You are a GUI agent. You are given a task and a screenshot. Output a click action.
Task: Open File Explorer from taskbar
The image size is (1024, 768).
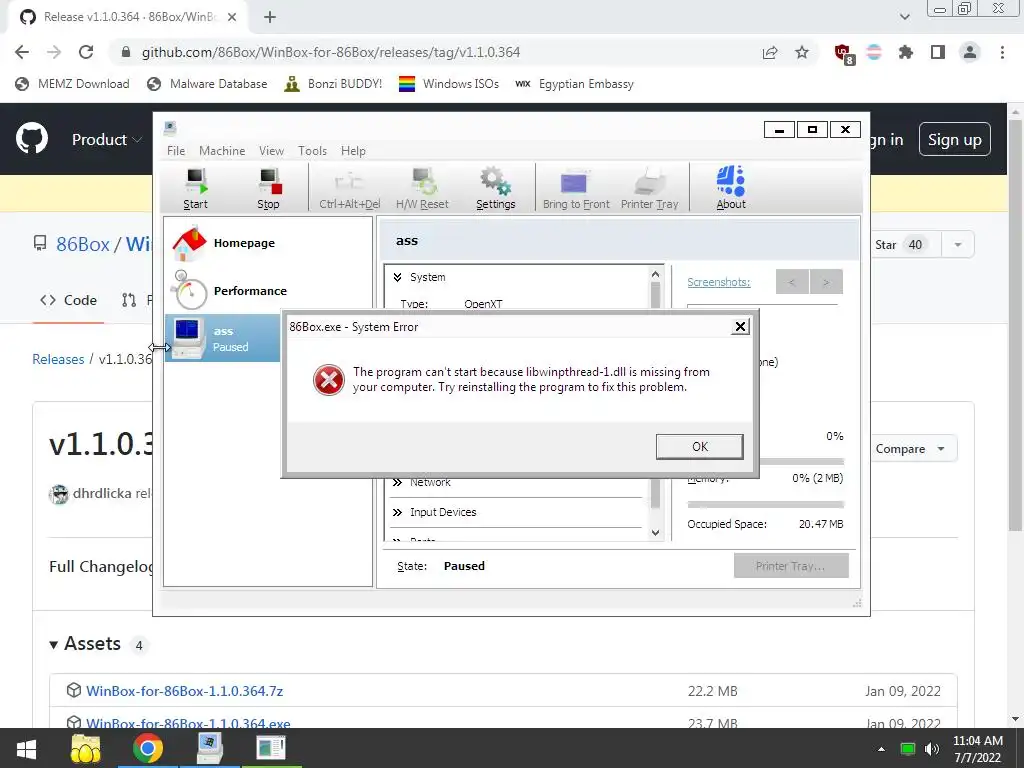point(86,749)
